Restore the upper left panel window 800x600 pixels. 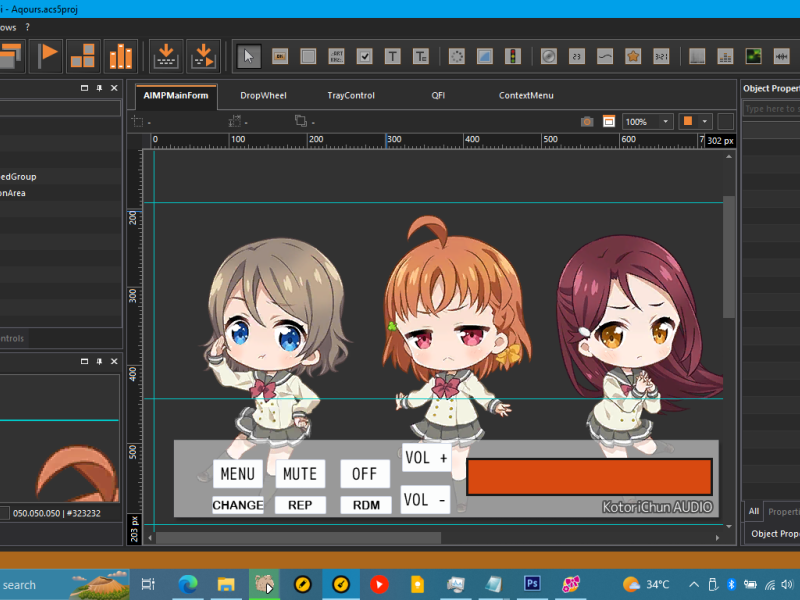point(84,88)
